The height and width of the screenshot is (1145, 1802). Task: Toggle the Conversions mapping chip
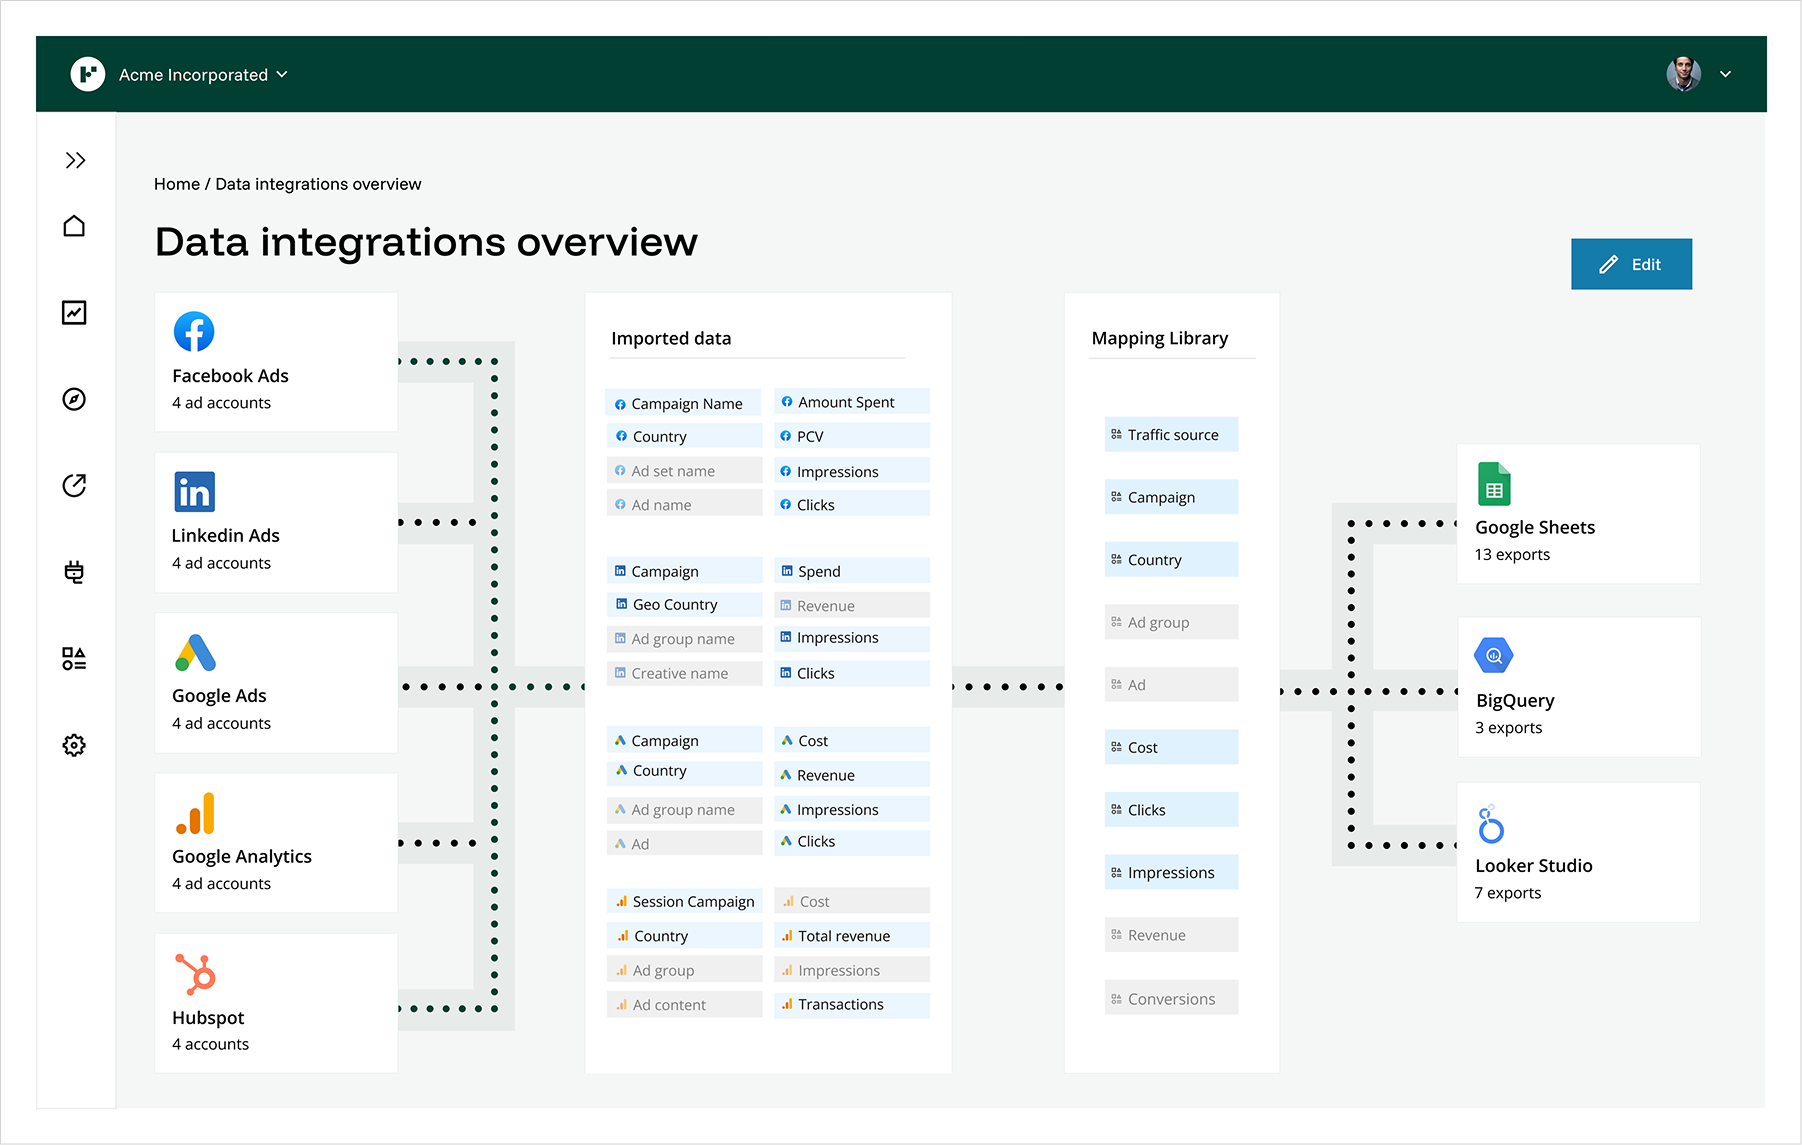(1170, 997)
